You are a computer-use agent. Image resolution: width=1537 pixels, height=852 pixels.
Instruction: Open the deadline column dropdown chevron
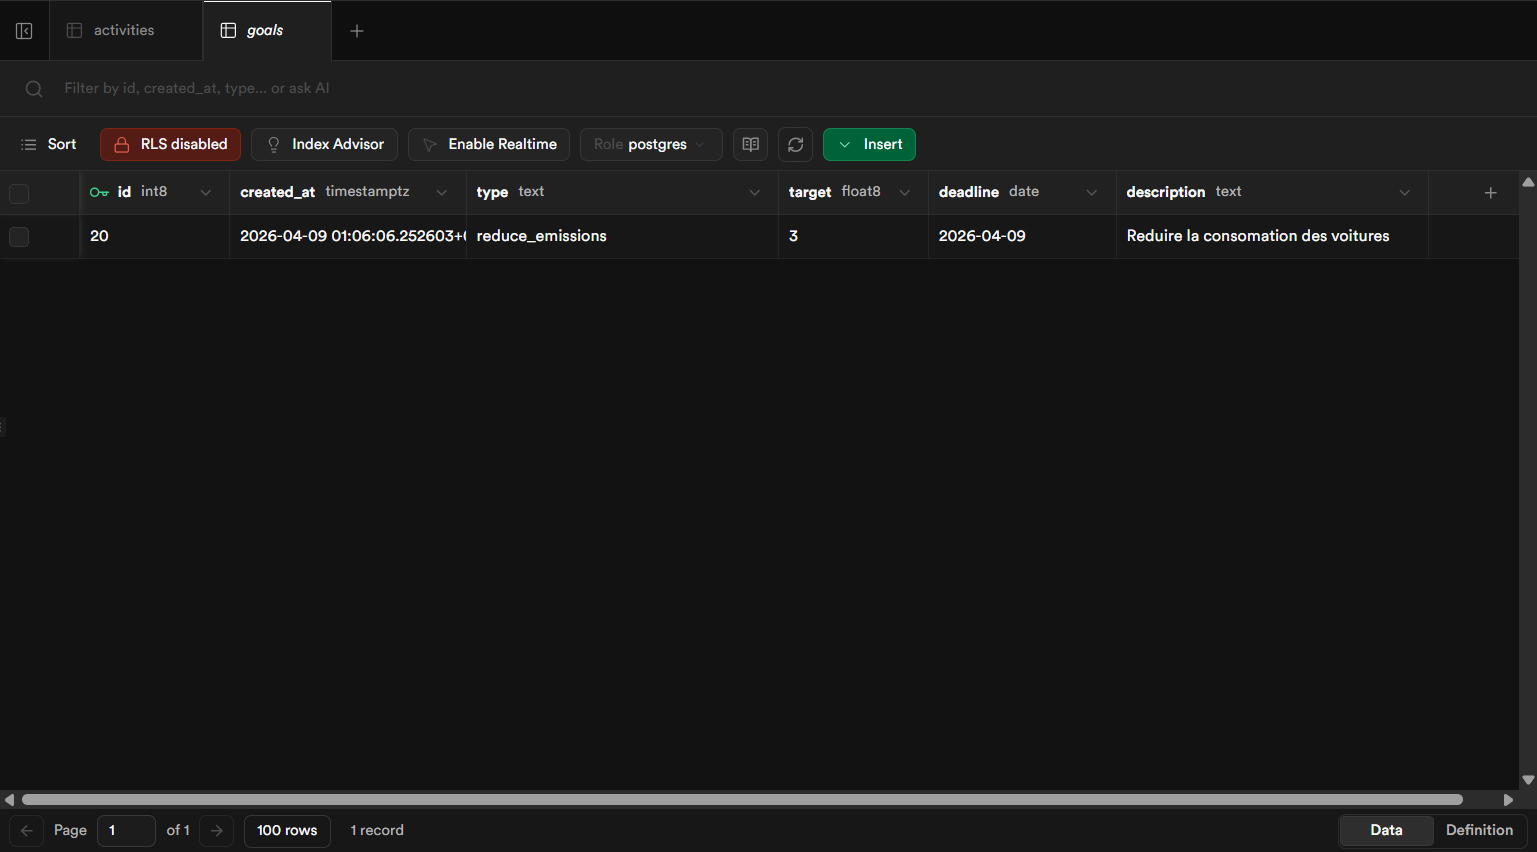click(1091, 193)
